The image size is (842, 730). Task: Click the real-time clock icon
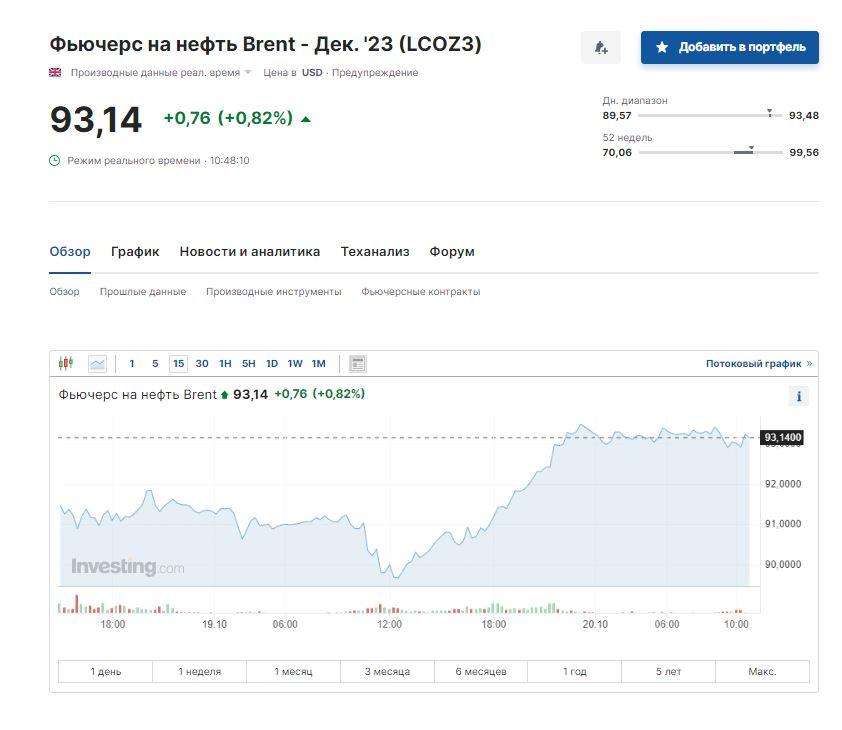tap(55, 160)
